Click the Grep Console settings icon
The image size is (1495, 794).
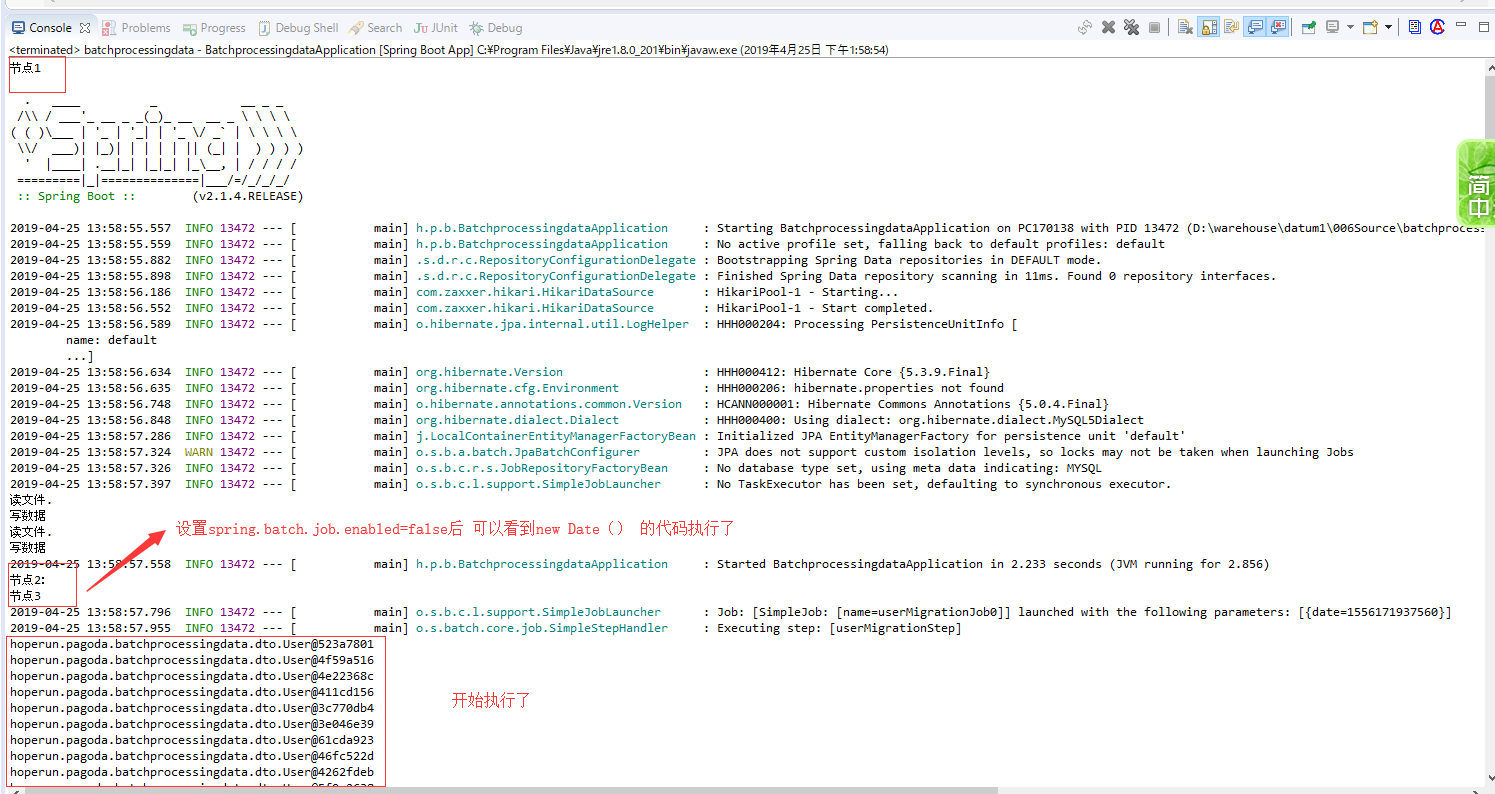click(x=1414, y=27)
